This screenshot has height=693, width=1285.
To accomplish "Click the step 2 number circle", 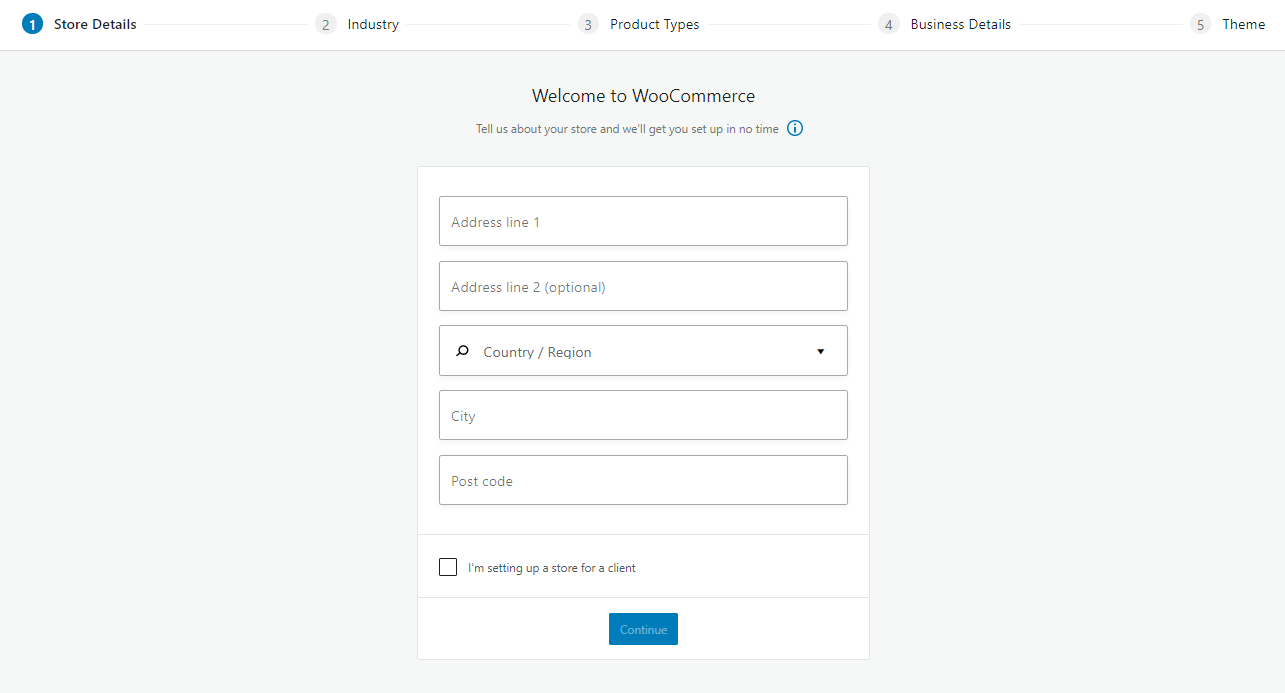I will pyautogui.click(x=325, y=24).
